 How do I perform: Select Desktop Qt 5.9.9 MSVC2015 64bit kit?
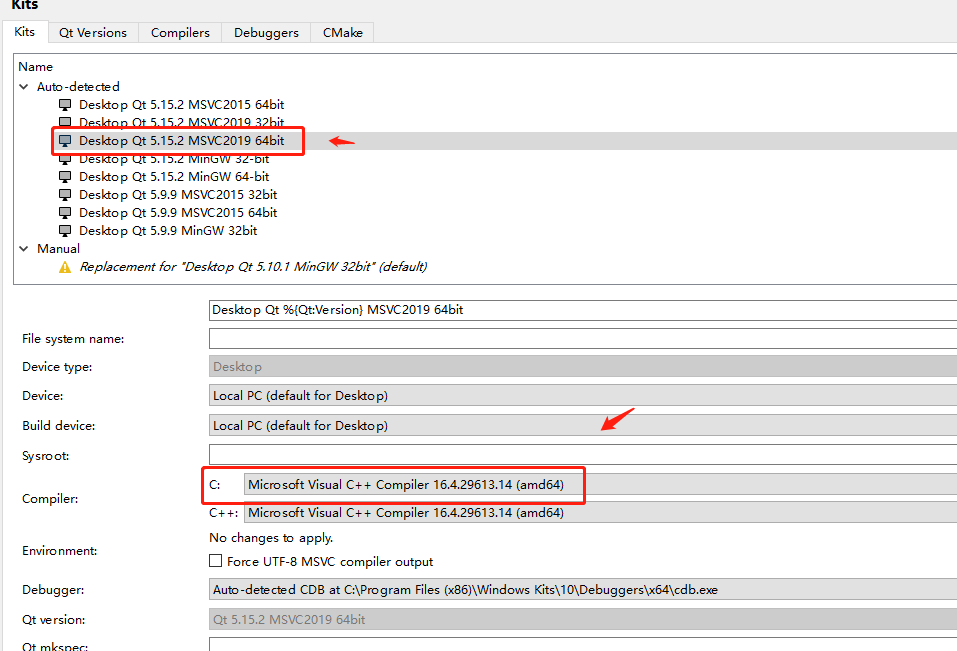coord(178,213)
